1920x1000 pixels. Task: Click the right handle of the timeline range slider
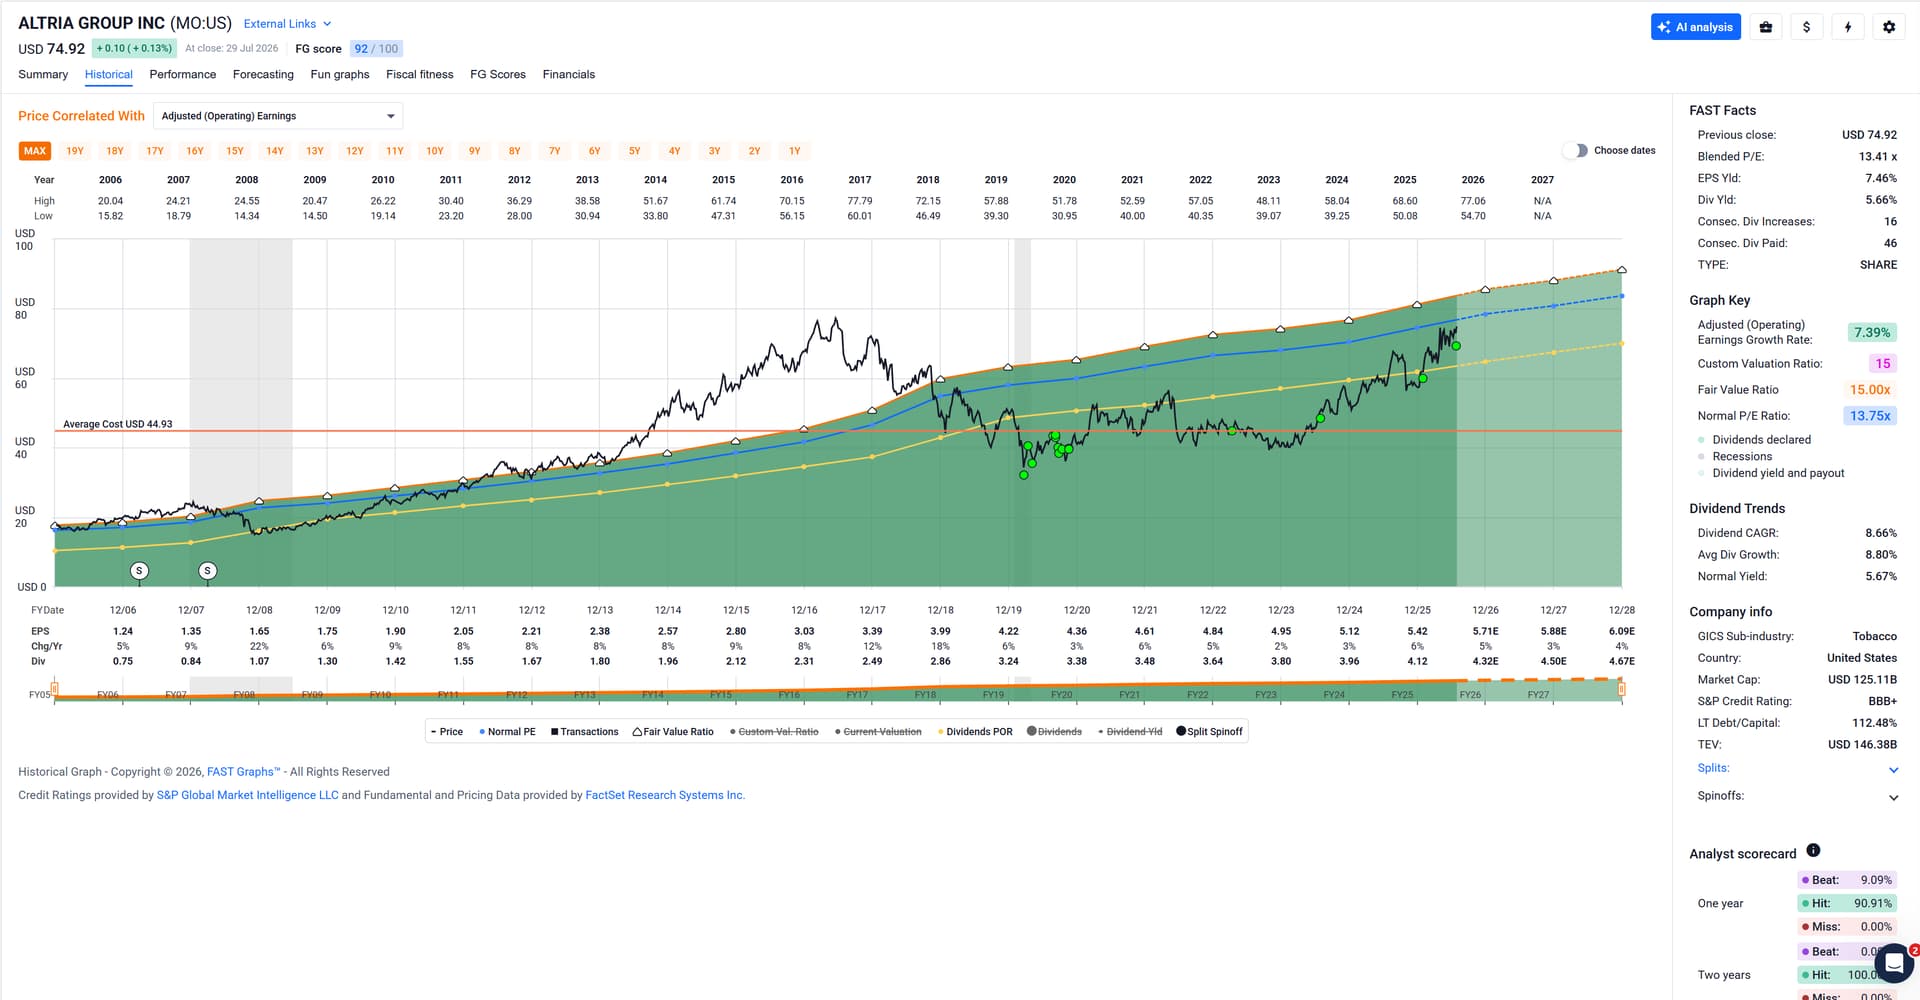pos(1621,689)
